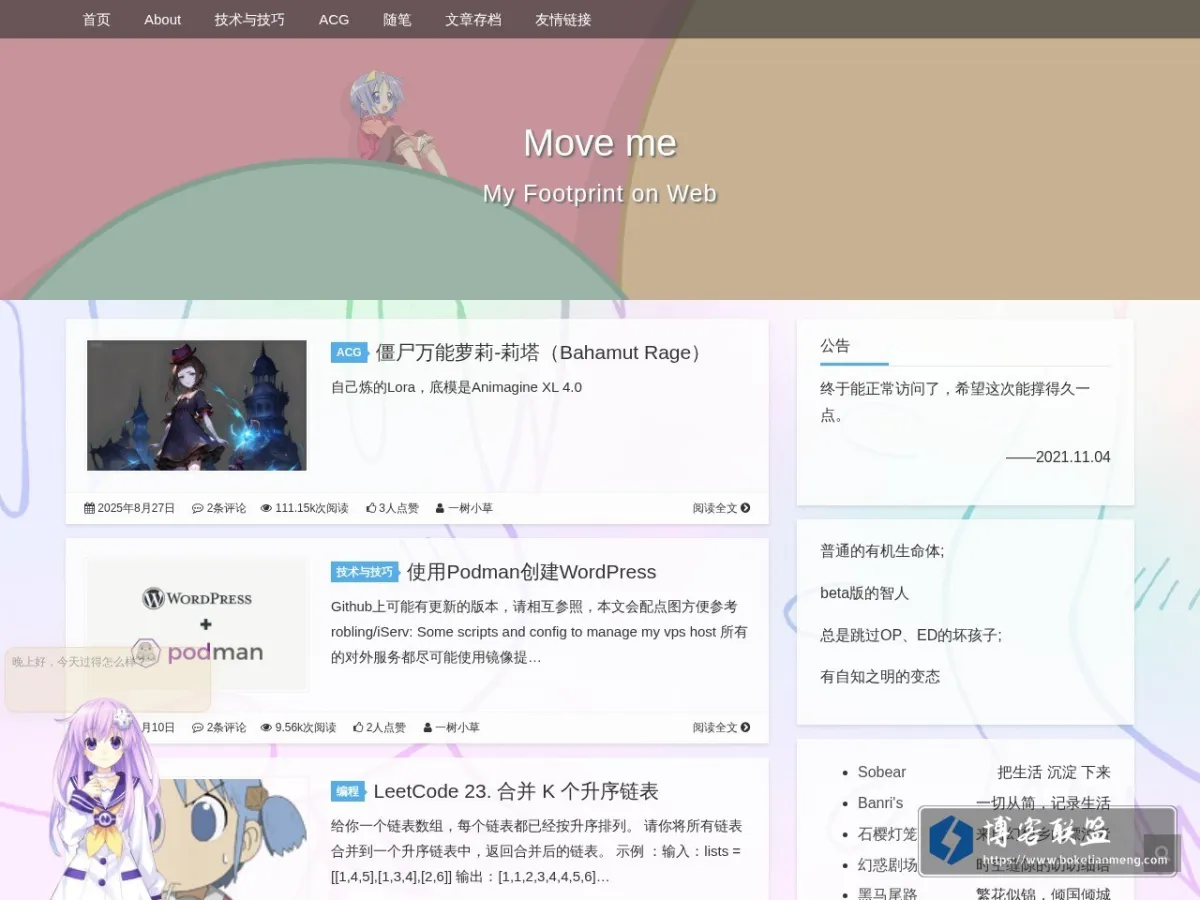Click the 2条评论 text on 僵尸万能萝莉 post
This screenshot has height=900, width=1200.
(x=226, y=508)
